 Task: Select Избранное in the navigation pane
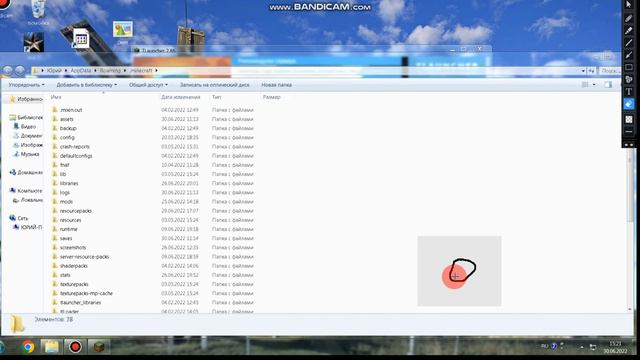[27, 99]
